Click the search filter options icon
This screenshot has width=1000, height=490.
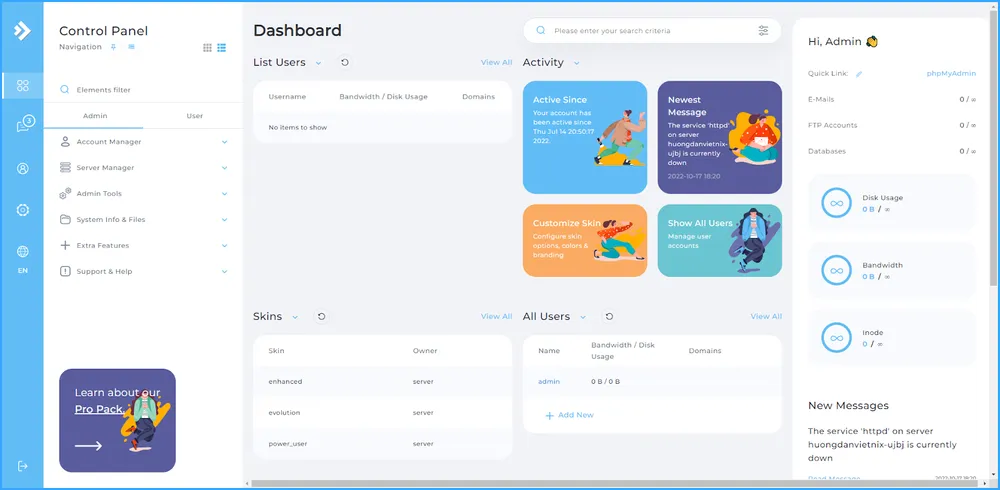763,31
